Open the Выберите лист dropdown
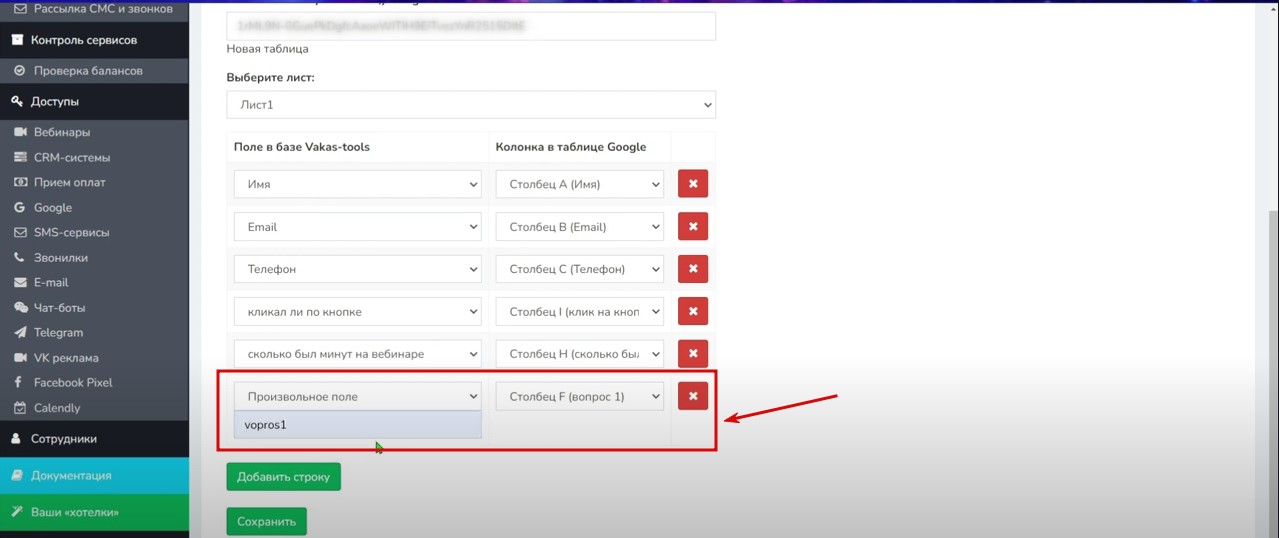Image resolution: width=1279 pixels, height=538 pixels. pos(471,105)
